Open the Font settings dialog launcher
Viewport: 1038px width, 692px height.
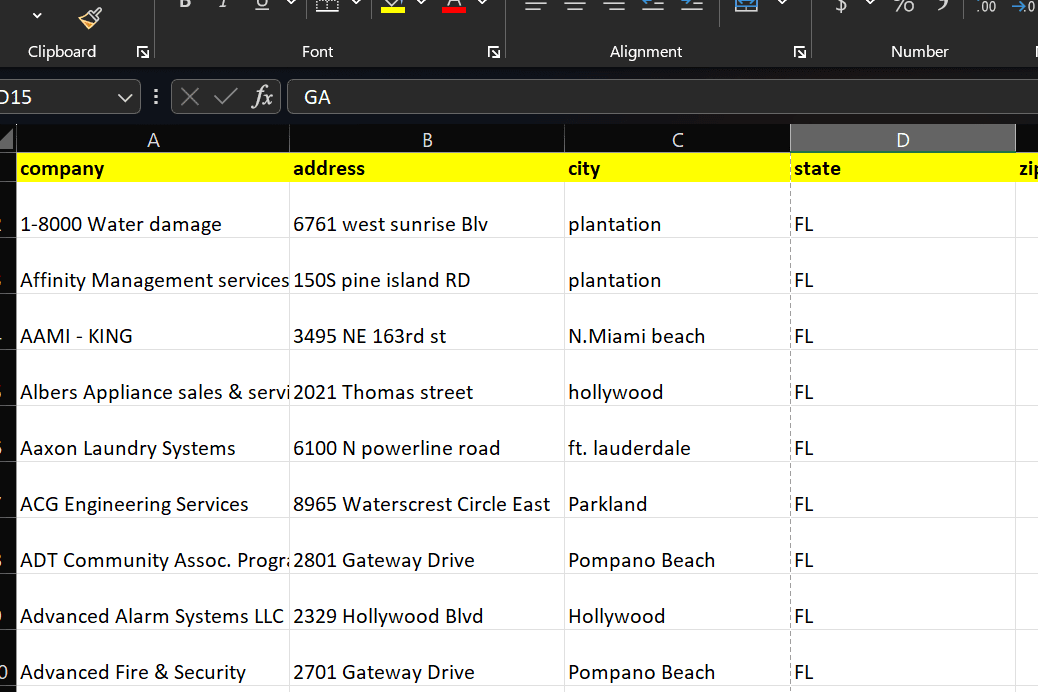(494, 52)
